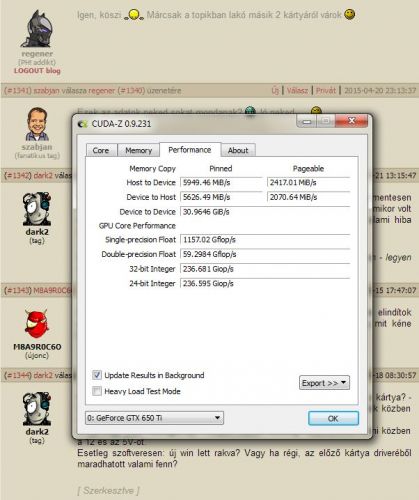Viewport: 419px width, 500px height.
Task: Click the smiley emoticon after 'várok'
Action: [350, 14]
